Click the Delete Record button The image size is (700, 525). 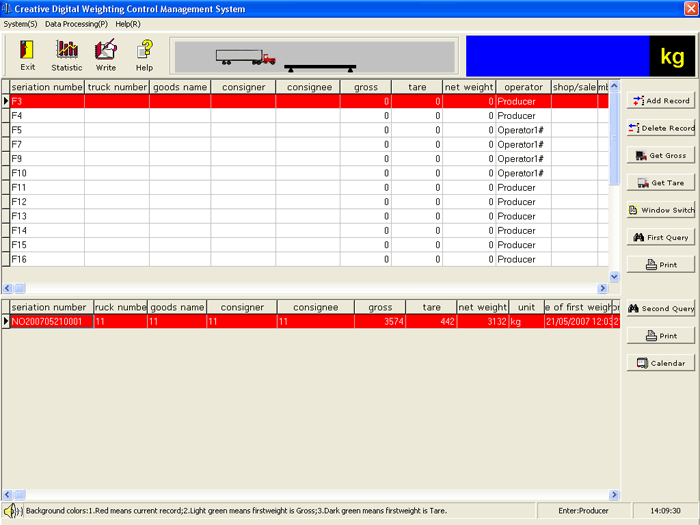pyautogui.click(x=661, y=128)
